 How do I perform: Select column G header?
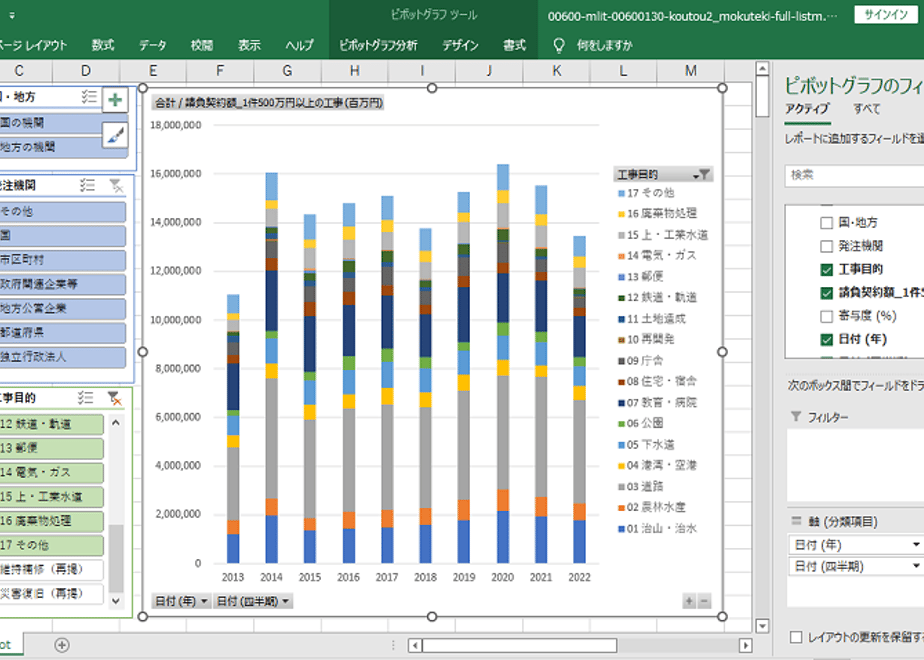point(287,71)
